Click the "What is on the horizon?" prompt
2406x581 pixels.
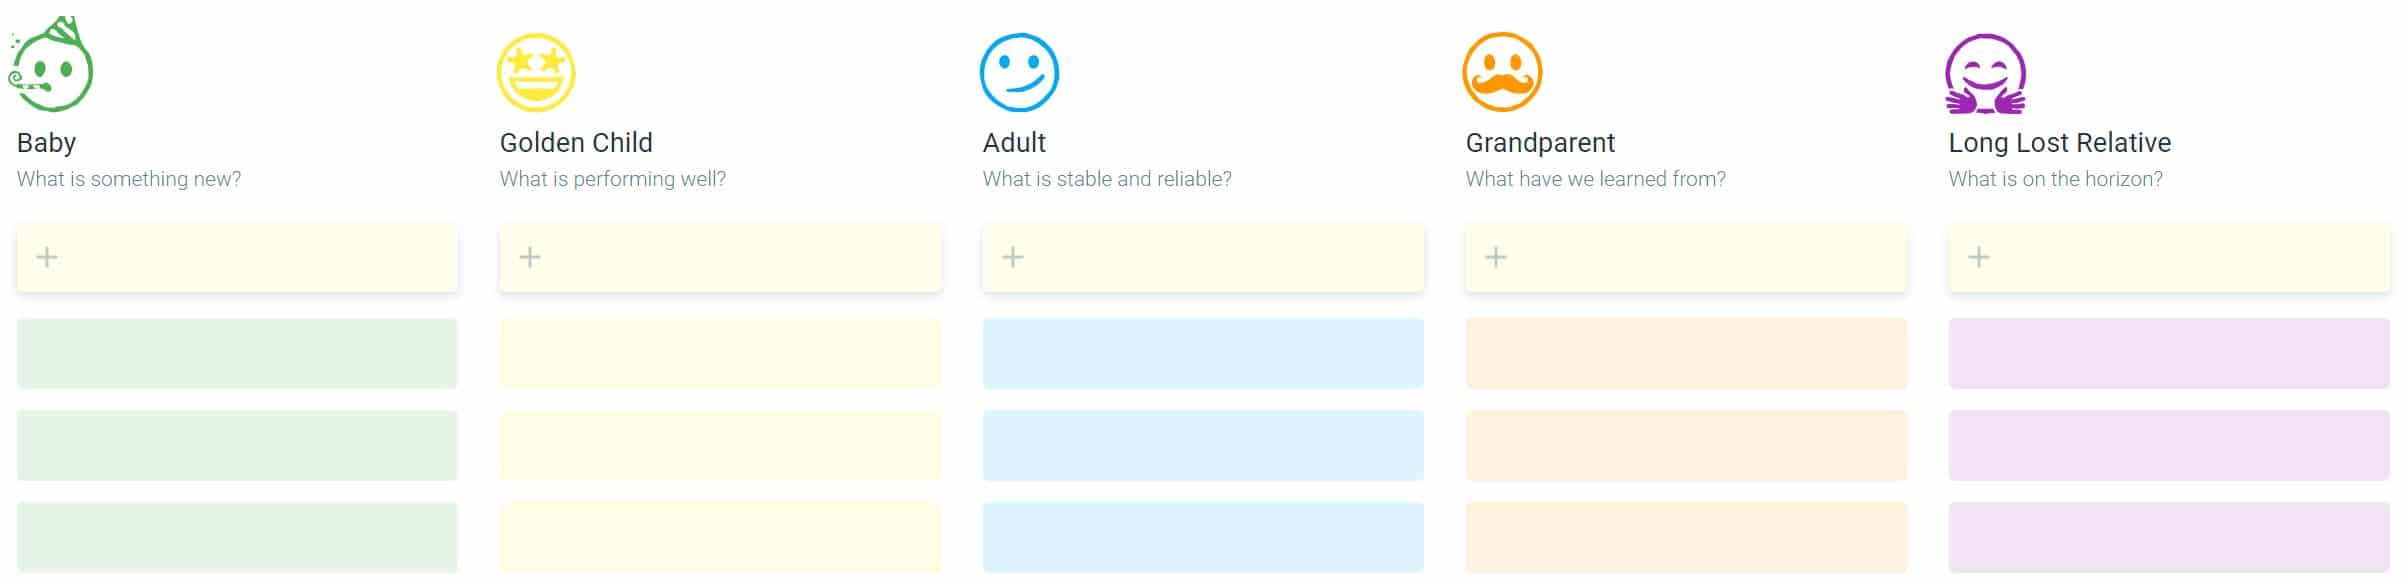tap(2056, 179)
